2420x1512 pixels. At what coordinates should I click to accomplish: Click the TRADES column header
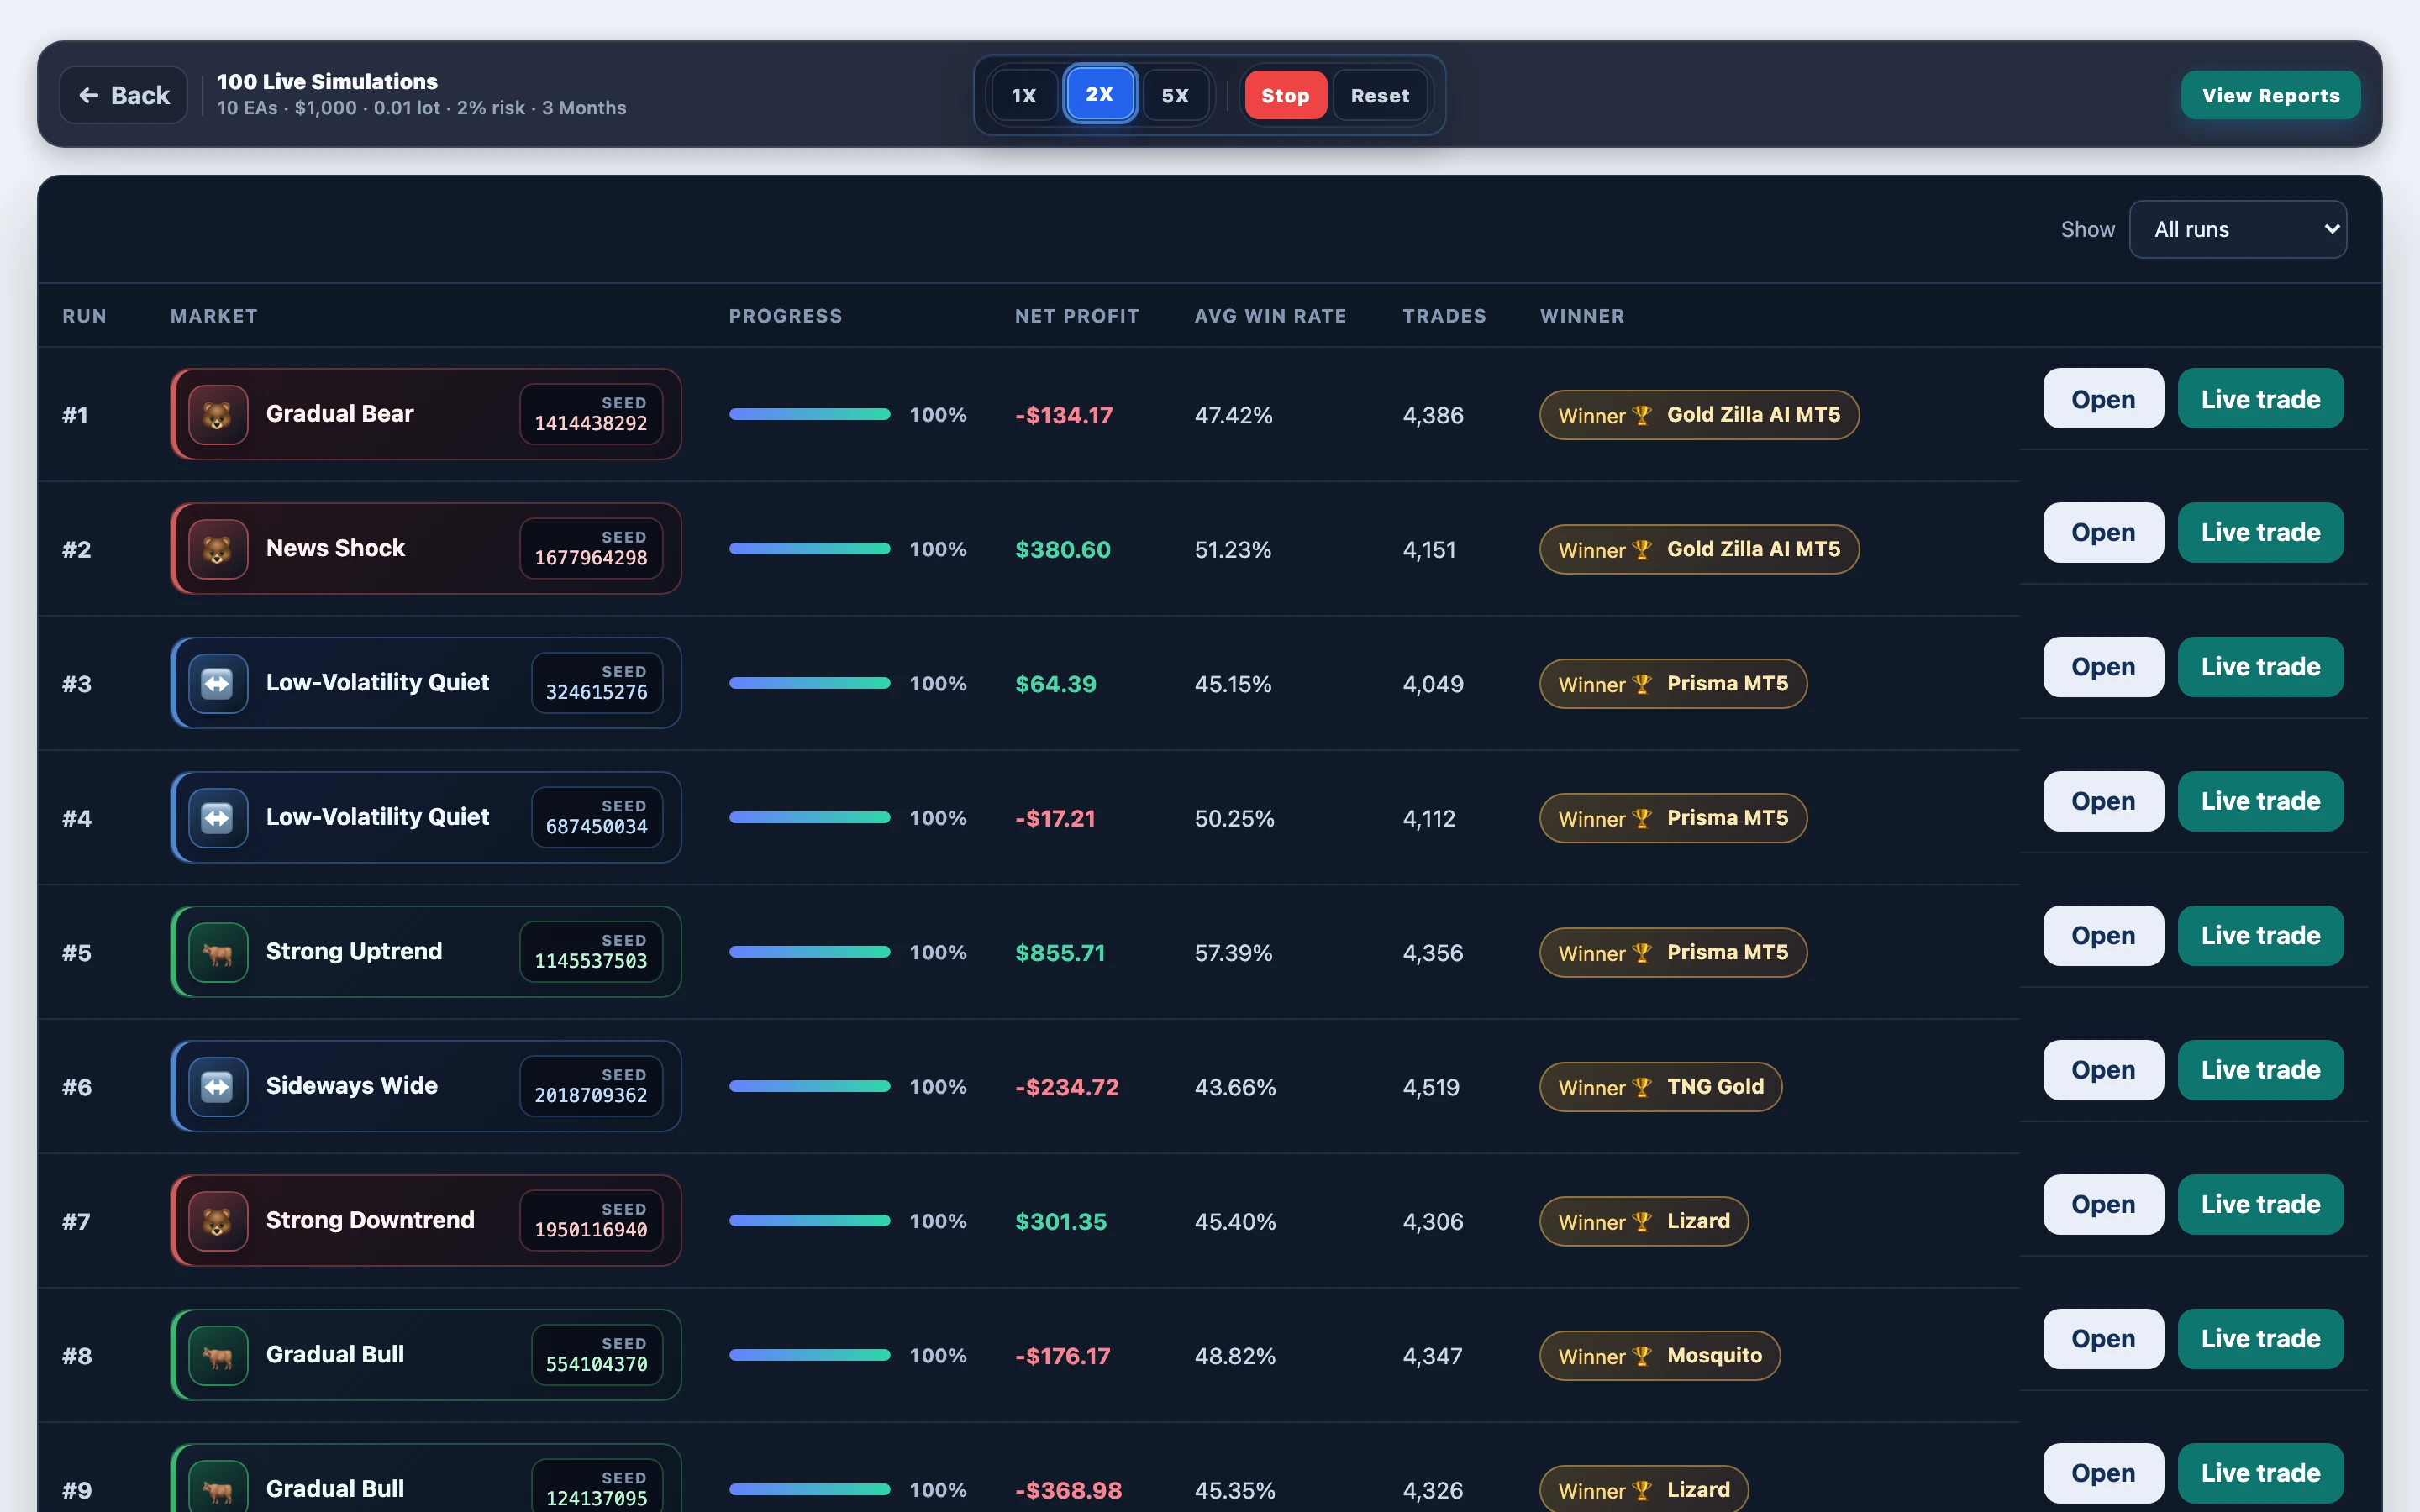tap(1444, 316)
